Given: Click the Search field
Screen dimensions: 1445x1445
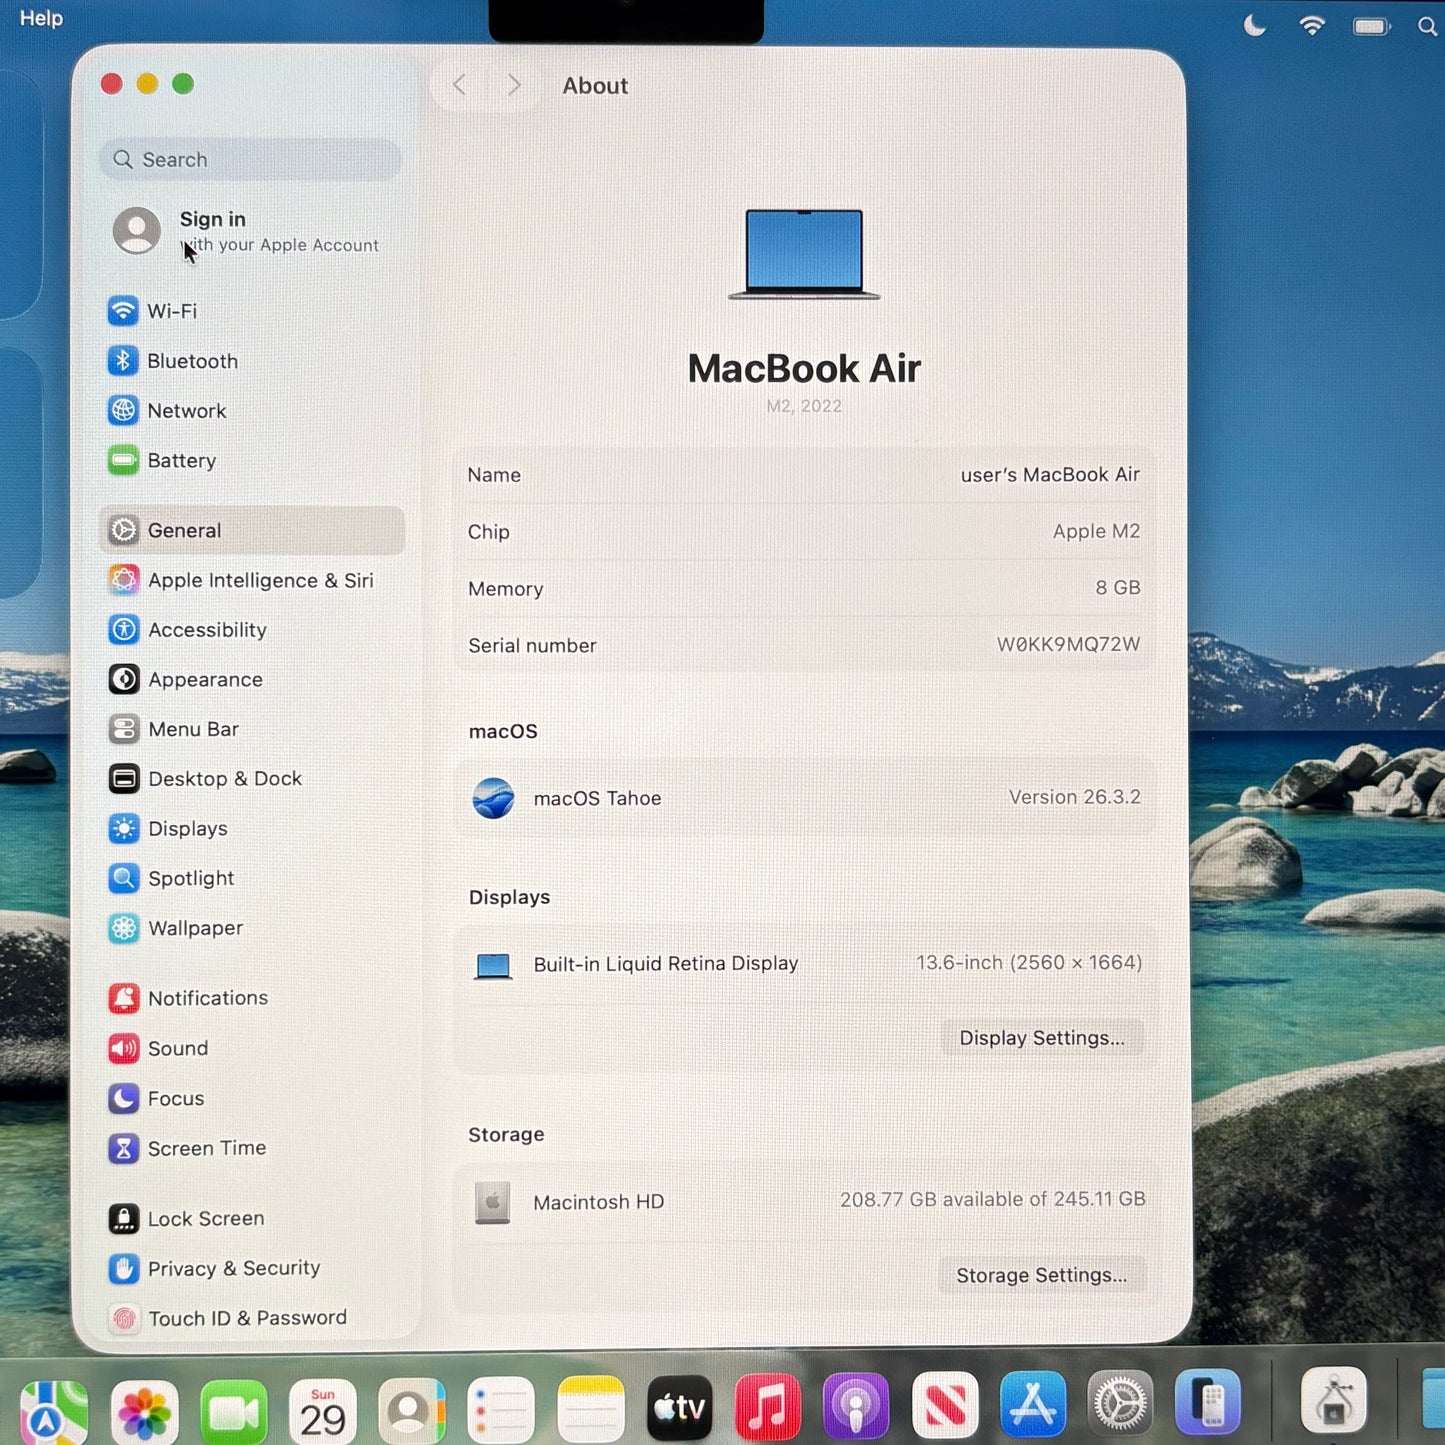Looking at the screenshot, I should pos(249,159).
